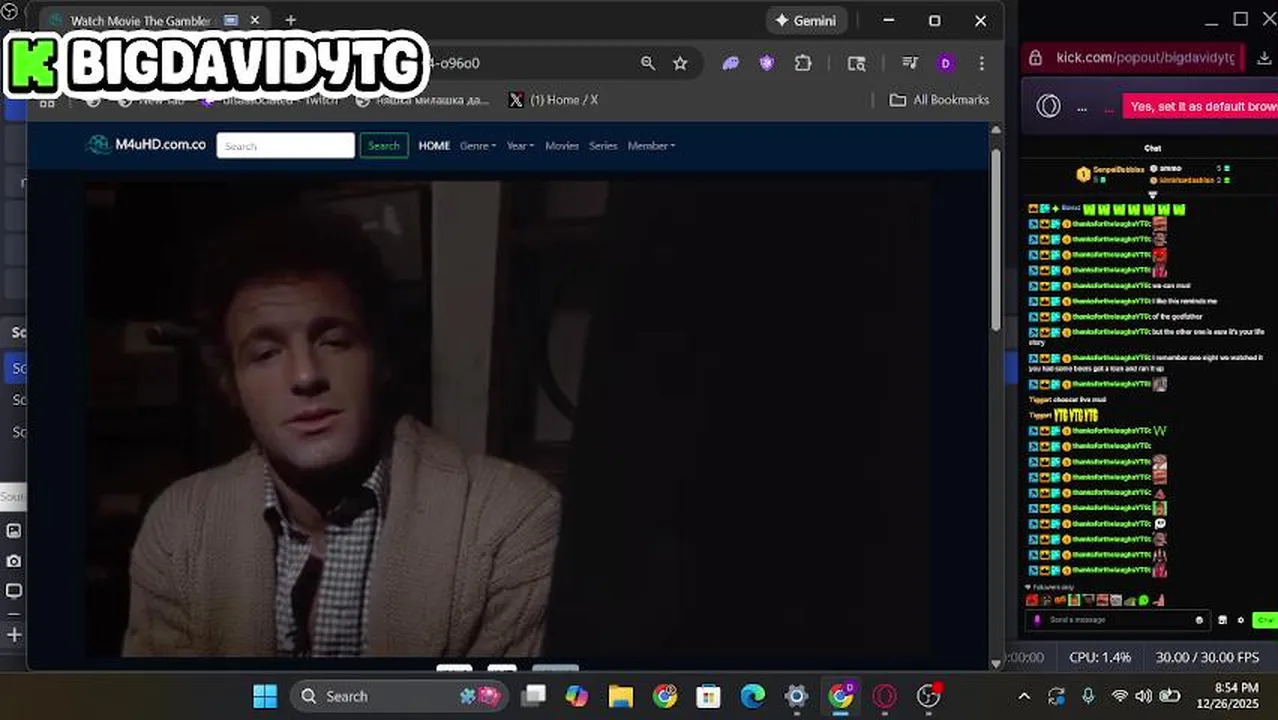The image size is (1278, 720).
Task: Click the camera icon in OBS sidebar
Action: pos(14,561)
